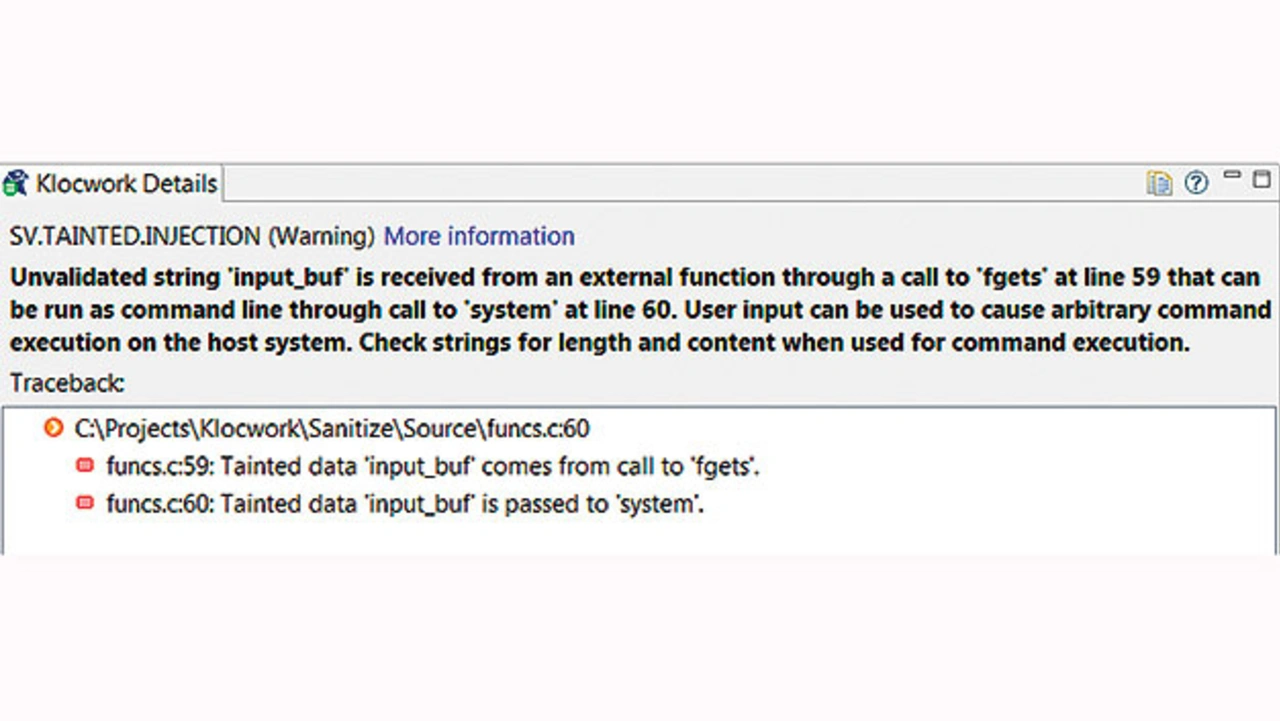Click the empty tab bar area beside Klocwork Details
The height and width of the screenshot is (721, 1280).
pyautogui.click(x=680, y=183)
